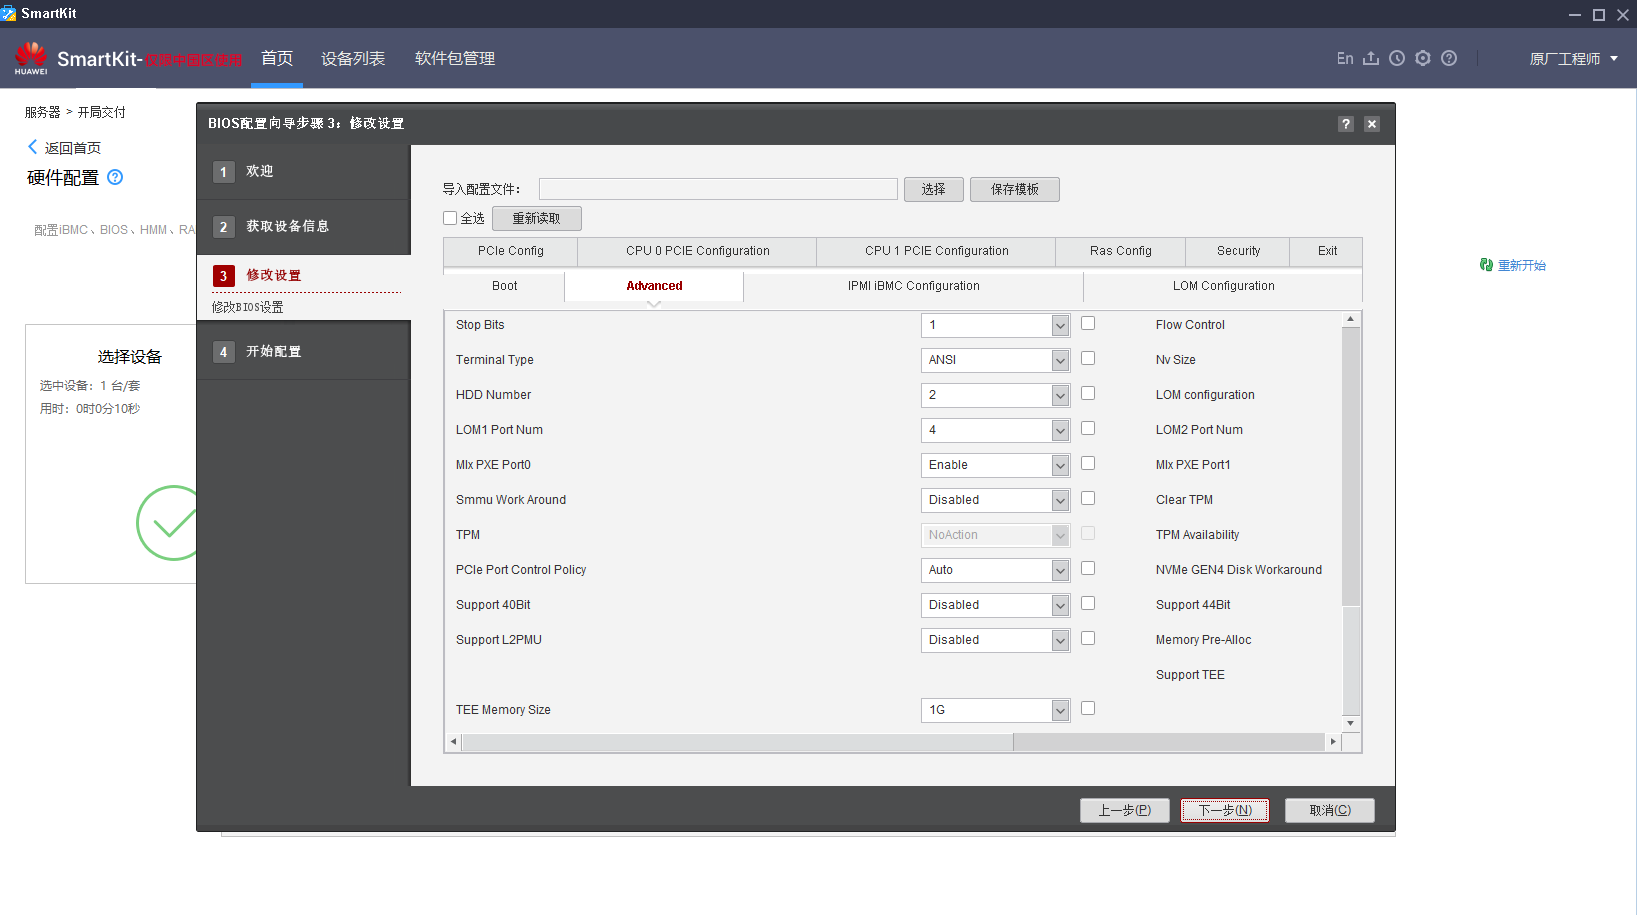The width and height of the screenshot is (1637, 915).
Task: Click step 4 number badge 开始配置
Action: click(224, 352)
